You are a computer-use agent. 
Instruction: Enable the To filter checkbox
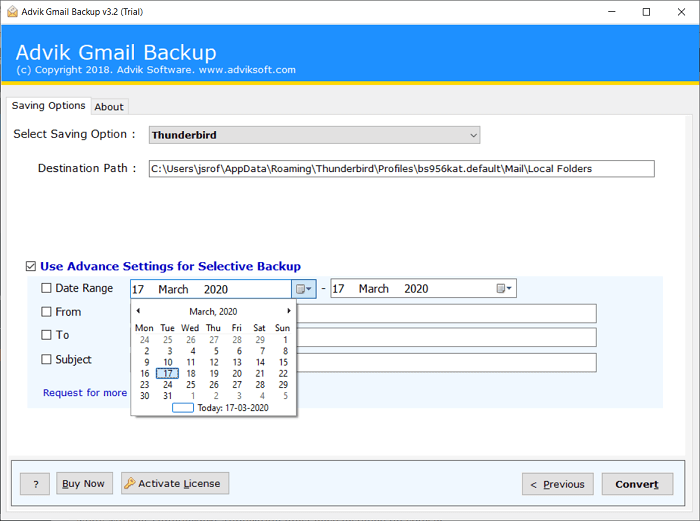click(46, 335)
